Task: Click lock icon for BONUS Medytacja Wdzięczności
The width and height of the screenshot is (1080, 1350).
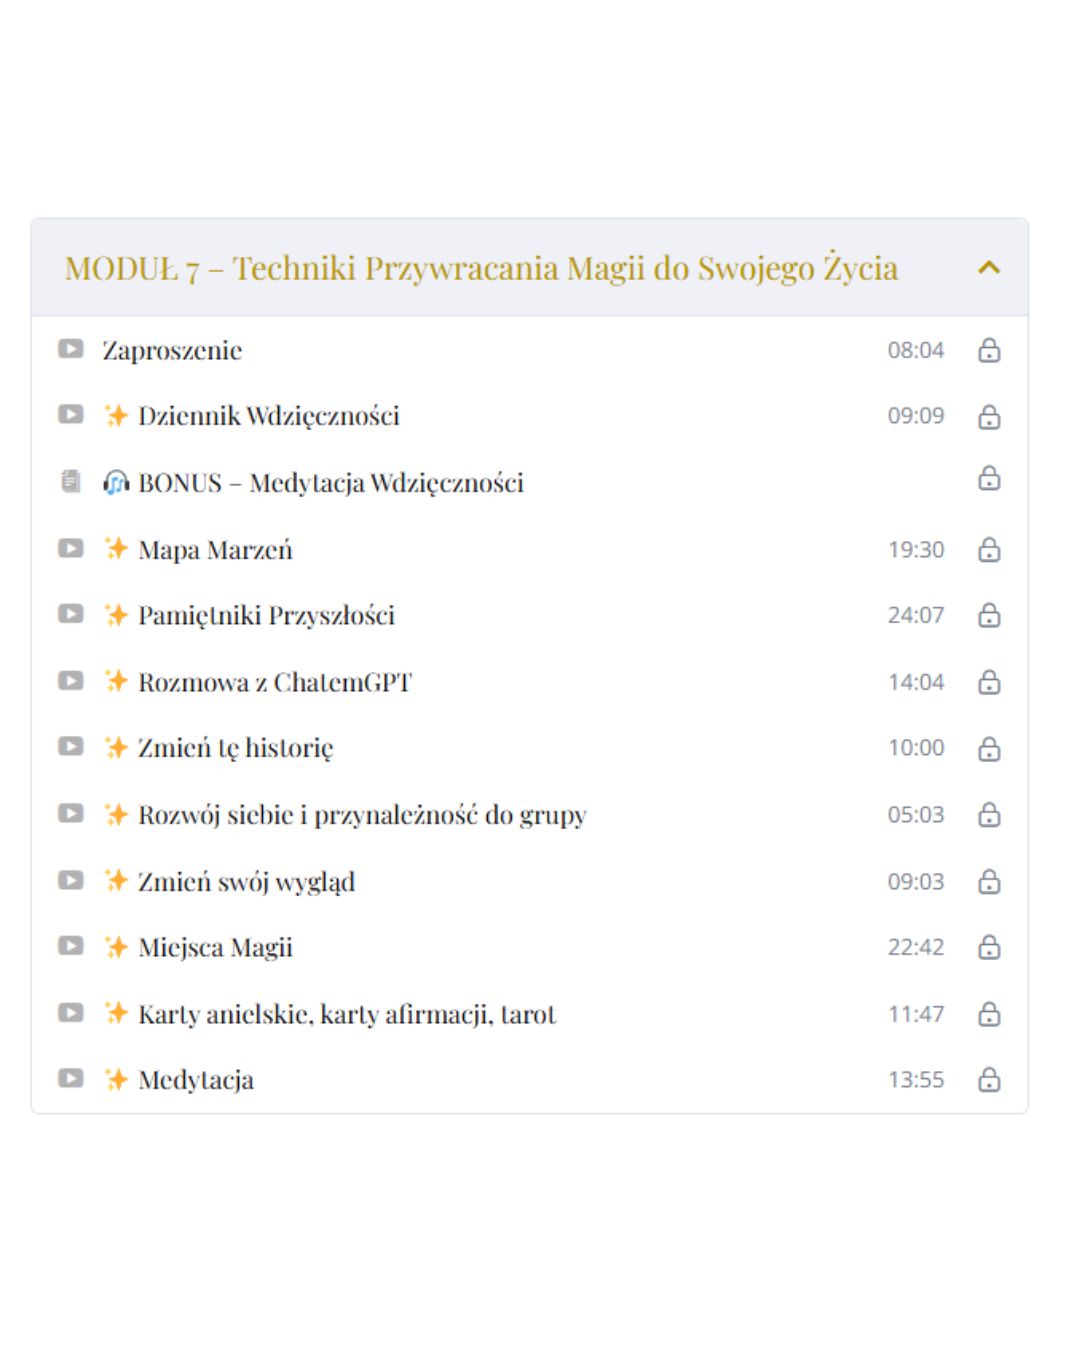Action: click(x=988, y=478)
